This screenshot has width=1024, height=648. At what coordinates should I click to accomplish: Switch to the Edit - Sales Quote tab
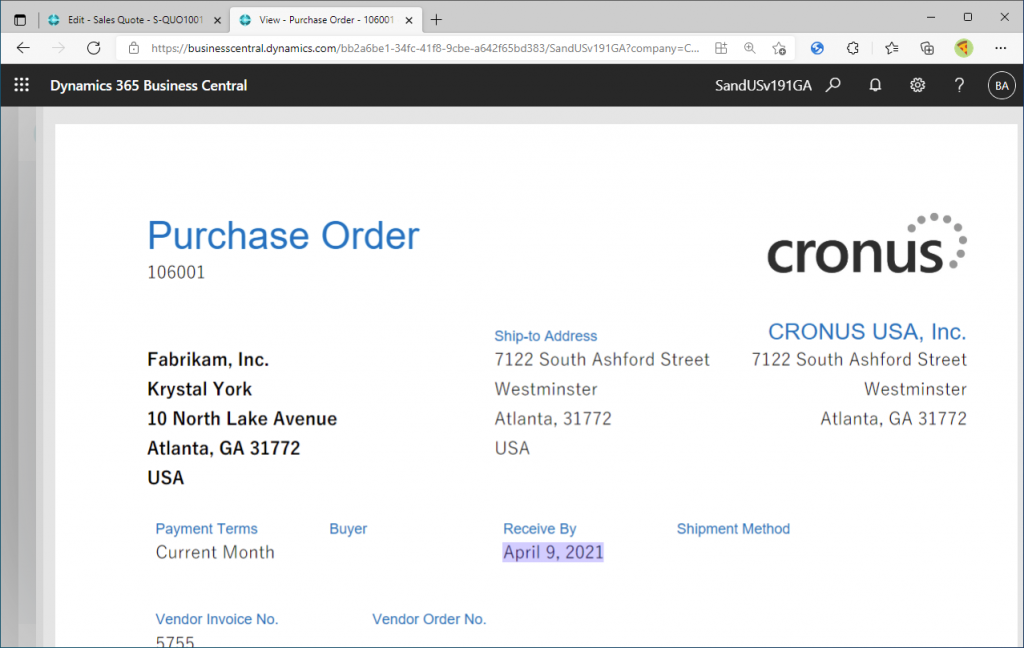pos(128,19)
